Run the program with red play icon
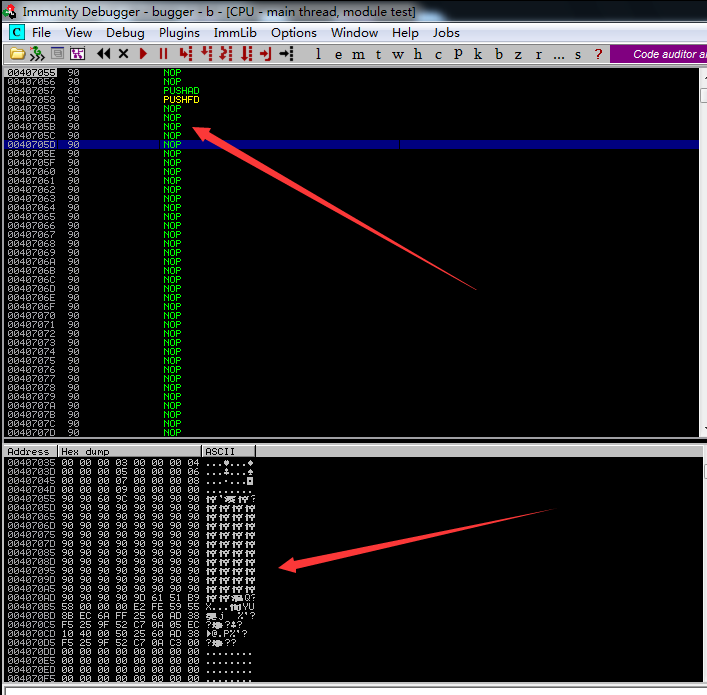This screenshot has width=707, height=695. 144,54
